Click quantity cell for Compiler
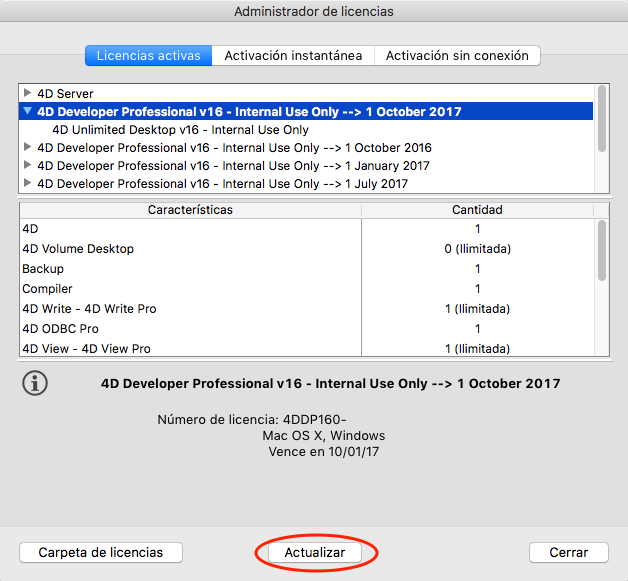This screenshot has width=628, height=581. point(477,289)
